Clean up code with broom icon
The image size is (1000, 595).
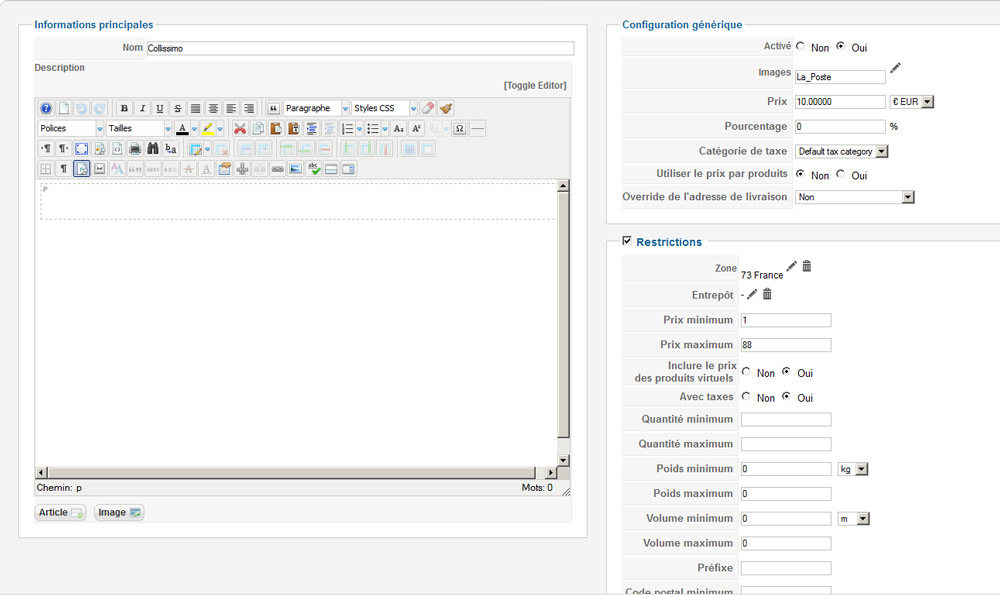[446, 108]
